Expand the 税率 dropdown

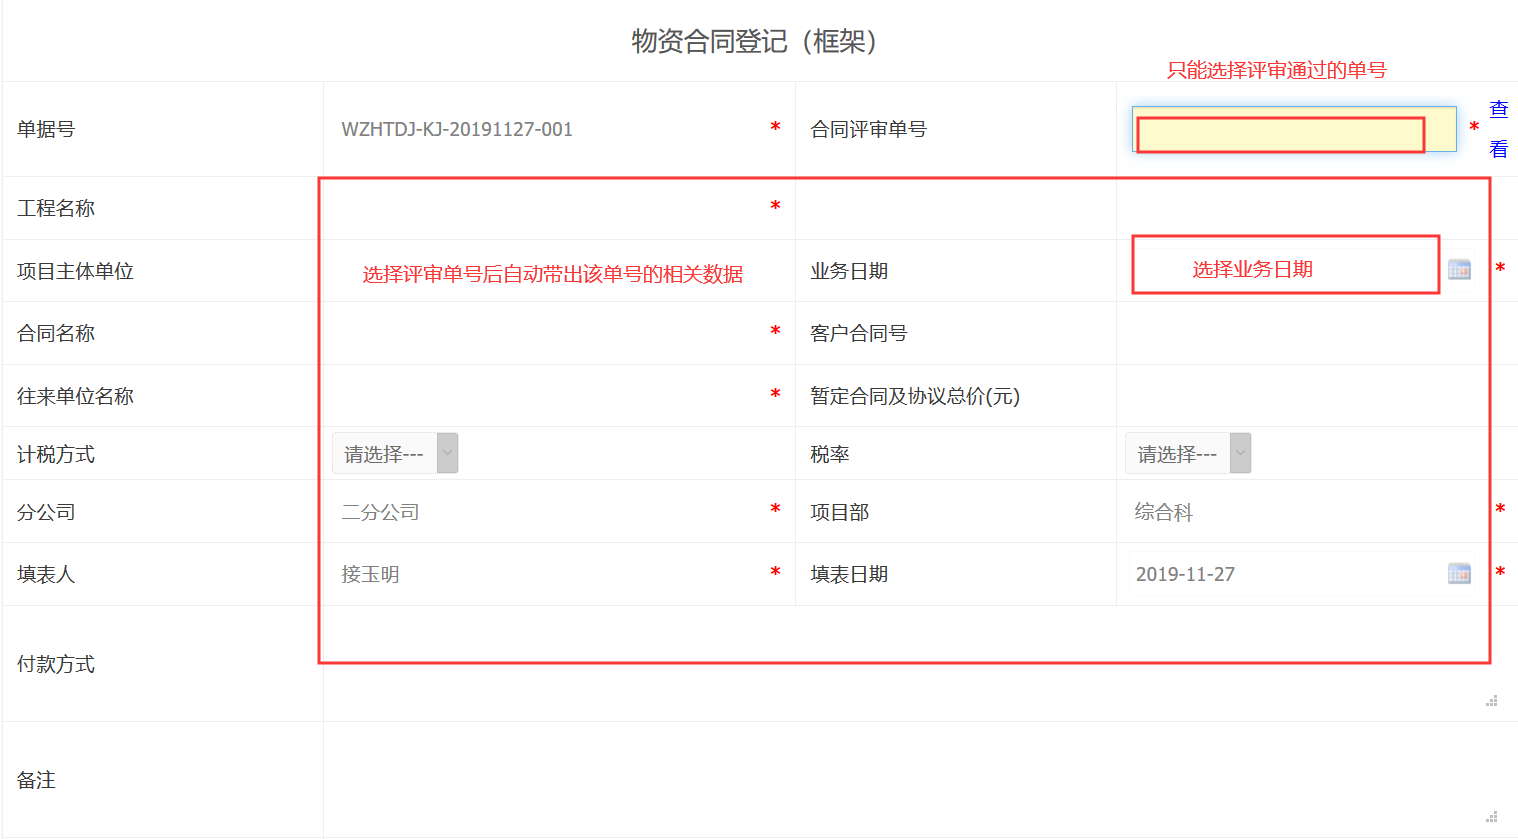pos(1188,453)
